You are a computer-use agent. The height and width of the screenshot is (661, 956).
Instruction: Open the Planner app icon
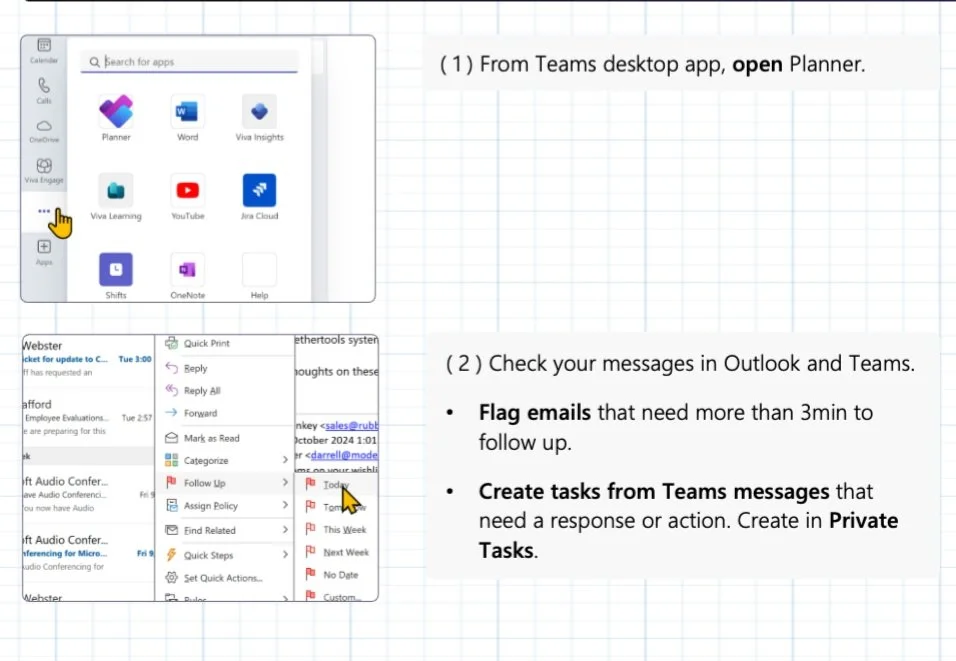[x=116, y=112]
